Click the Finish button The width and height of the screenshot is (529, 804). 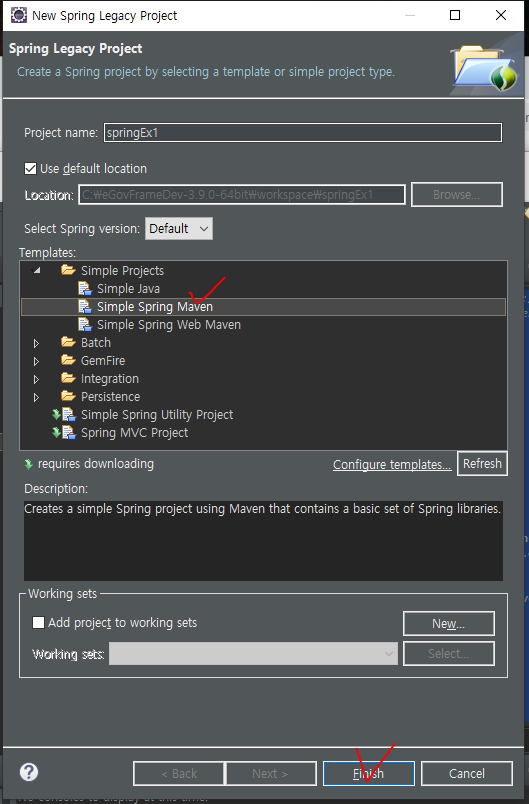pyautogui.click(x=369, y=773)
